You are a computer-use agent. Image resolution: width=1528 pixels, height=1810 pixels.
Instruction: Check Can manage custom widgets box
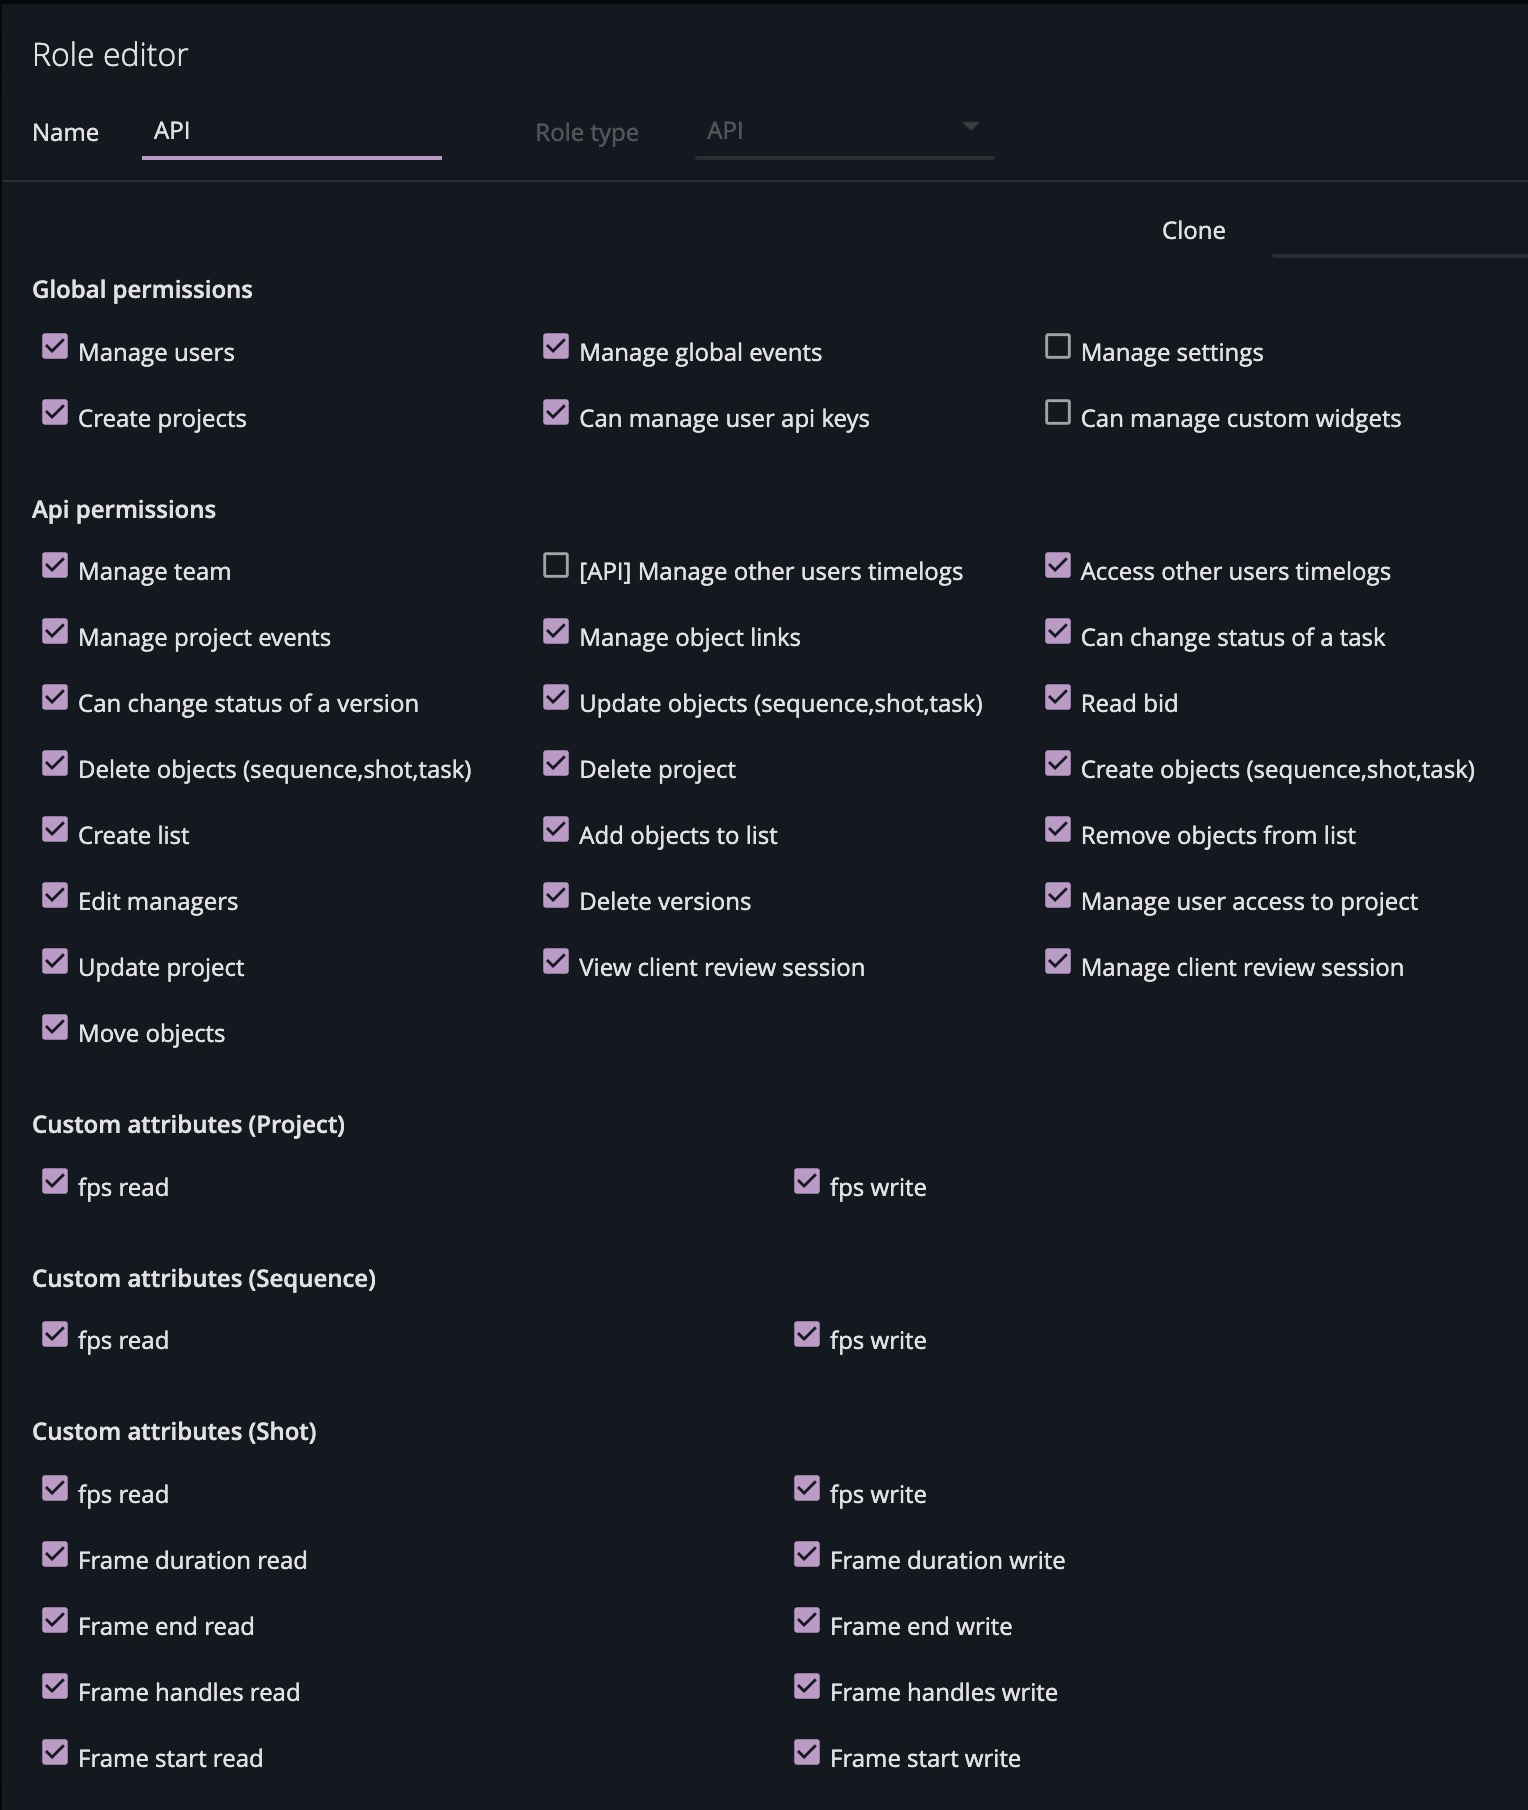click(x=1057, y=413)
